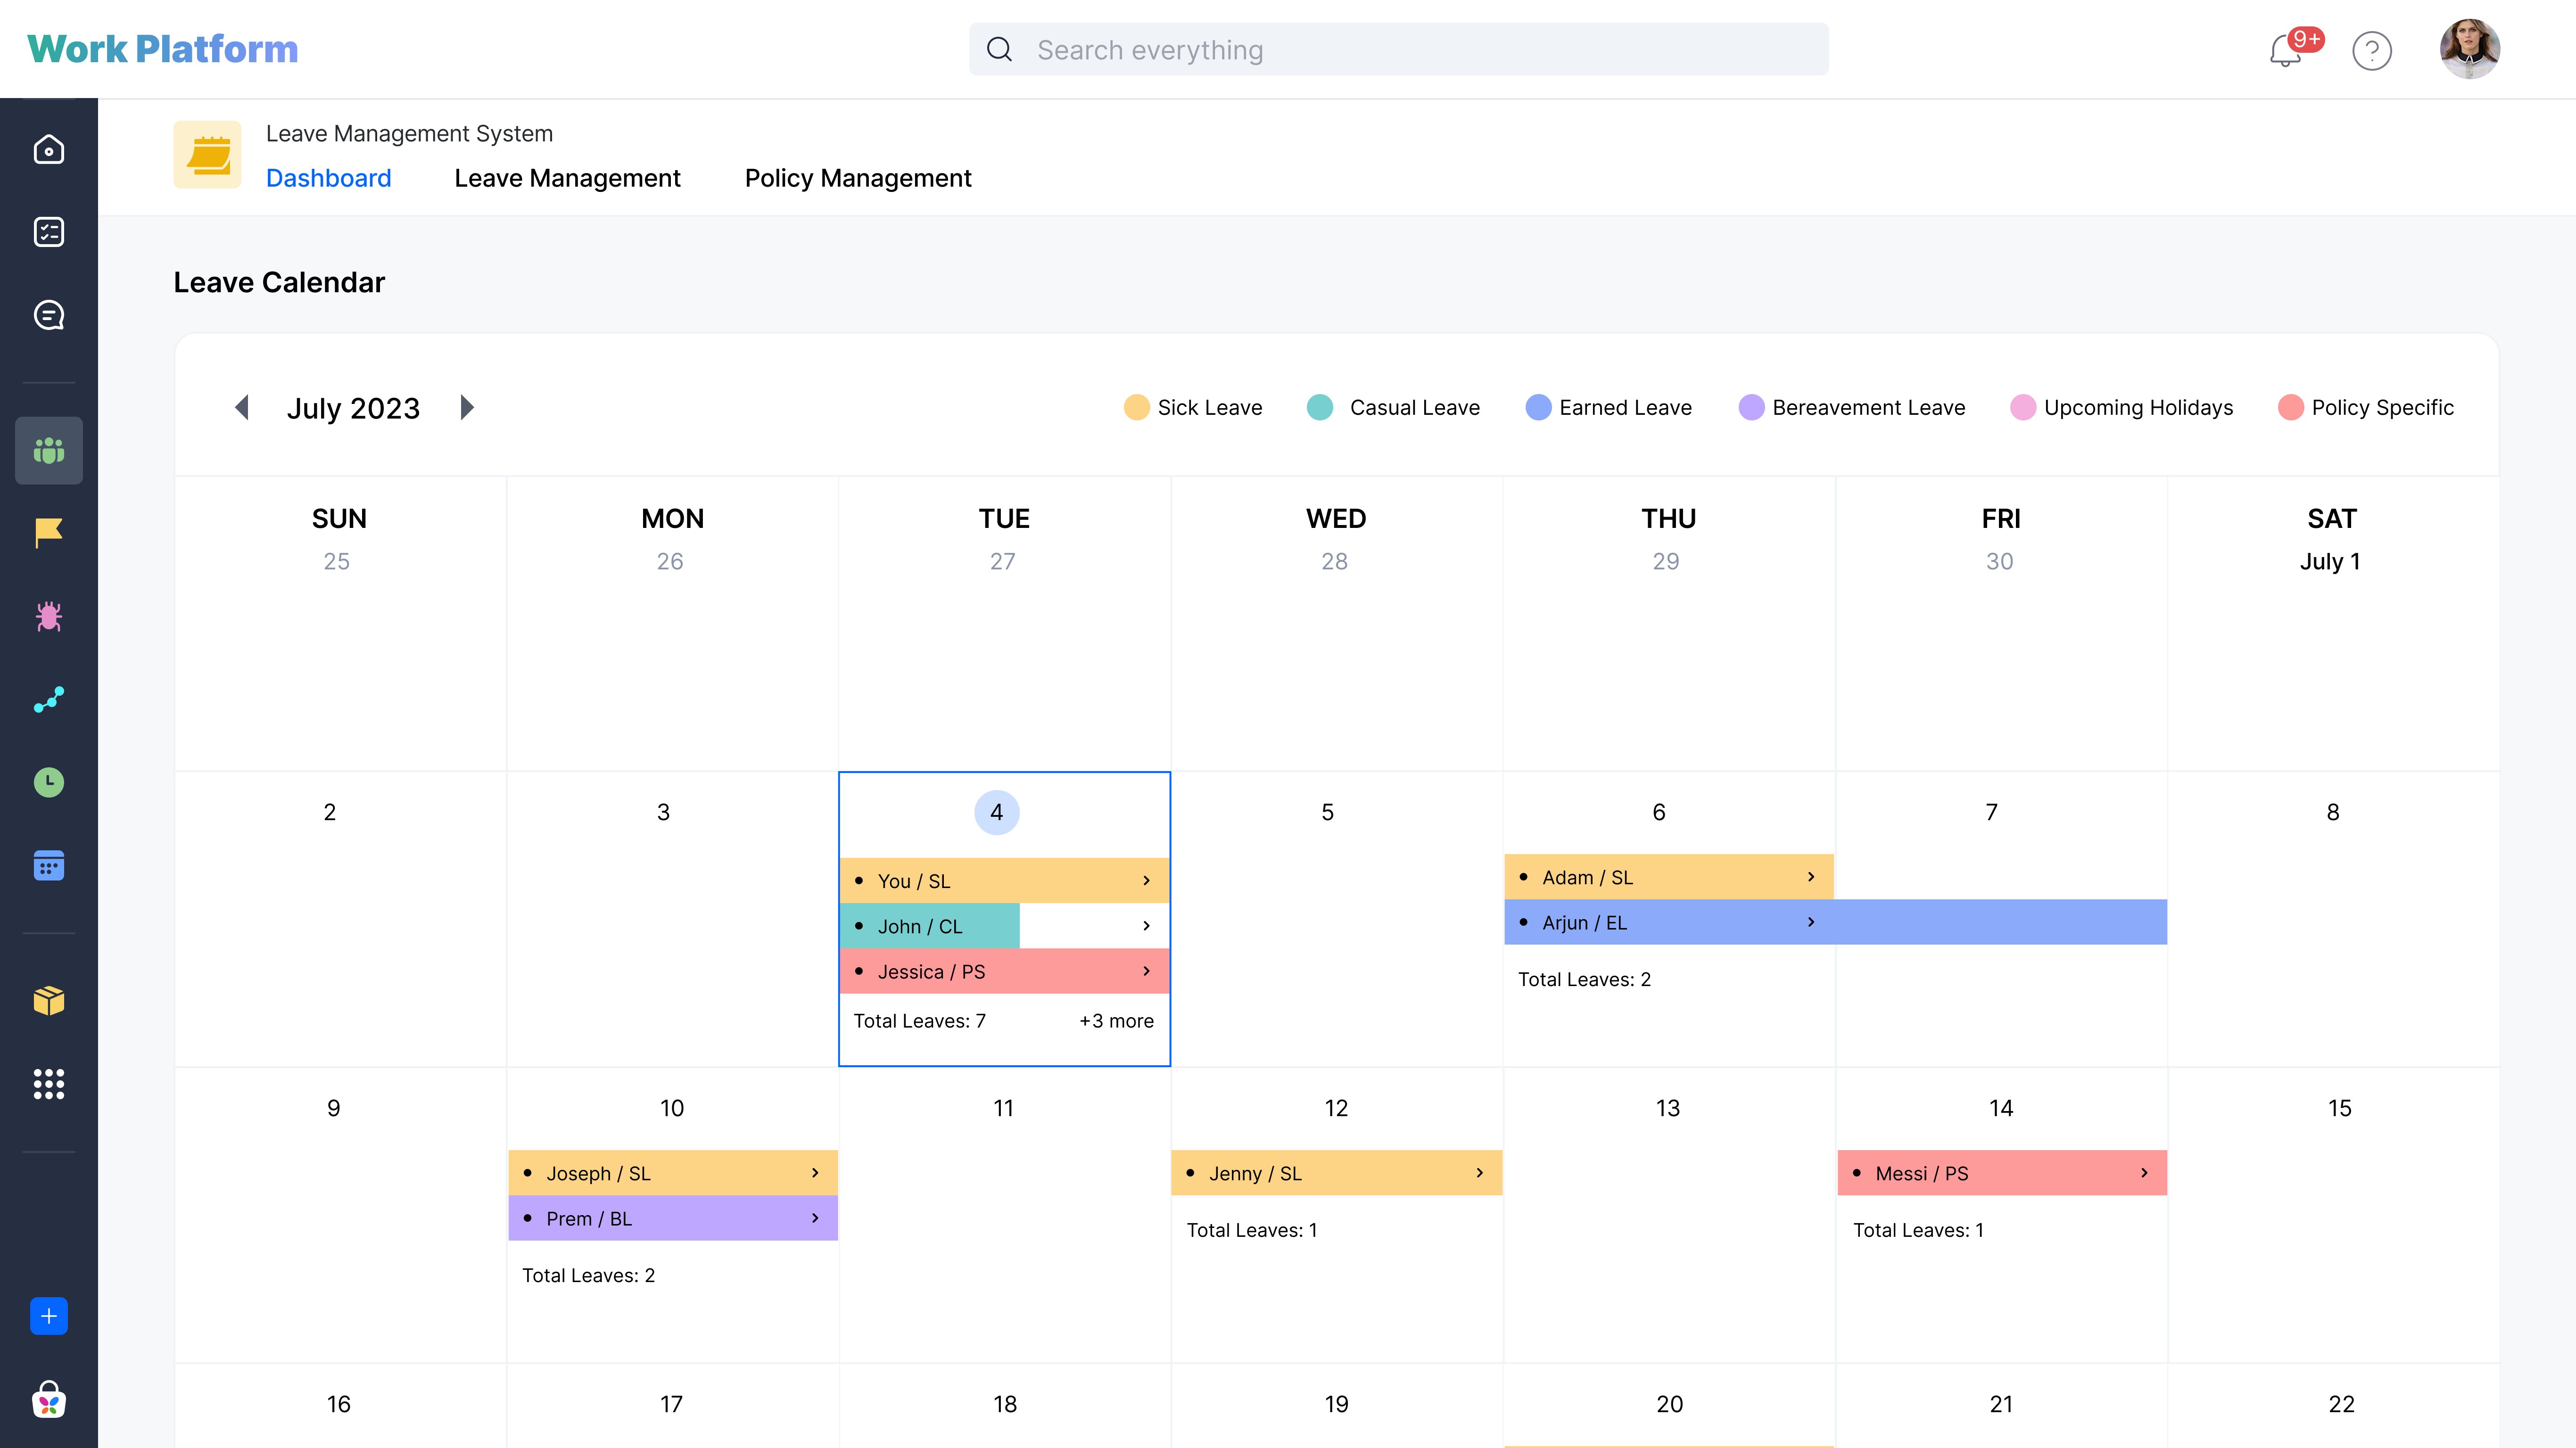The height and width of the screenshot is (1448, 2576).
Task: Select highlighted date 4 on calendar
Action: pos(996,812)
